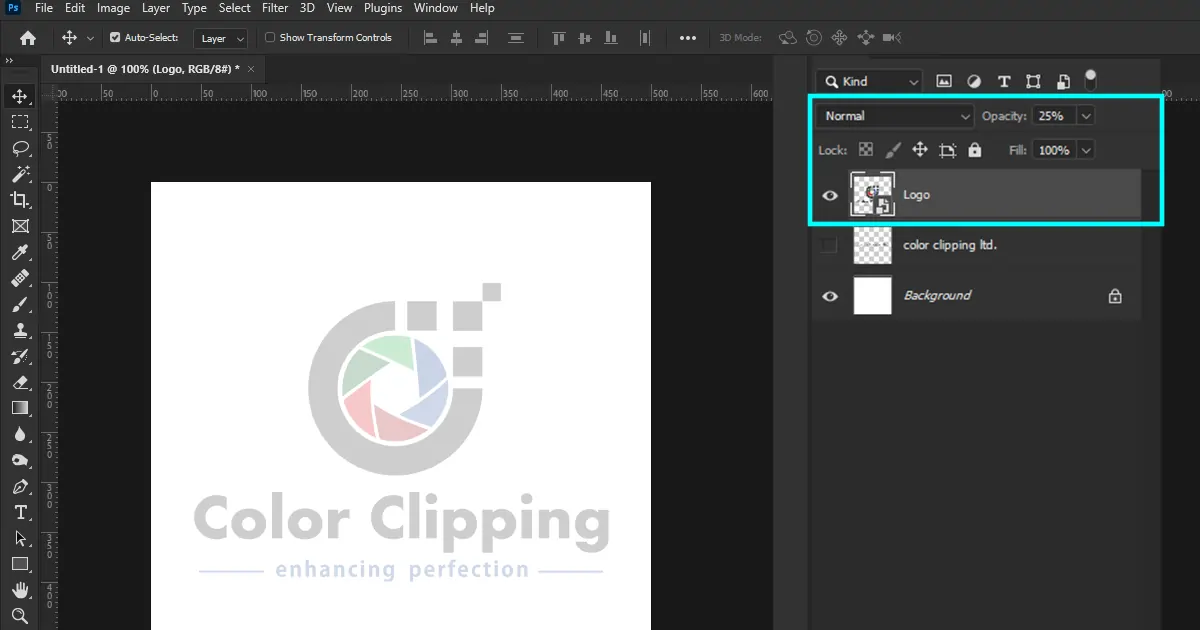The height and width of the screenshot is (630, 1200).
Task: Click the Logo layer thumbnail
Action: click(872, 194)
